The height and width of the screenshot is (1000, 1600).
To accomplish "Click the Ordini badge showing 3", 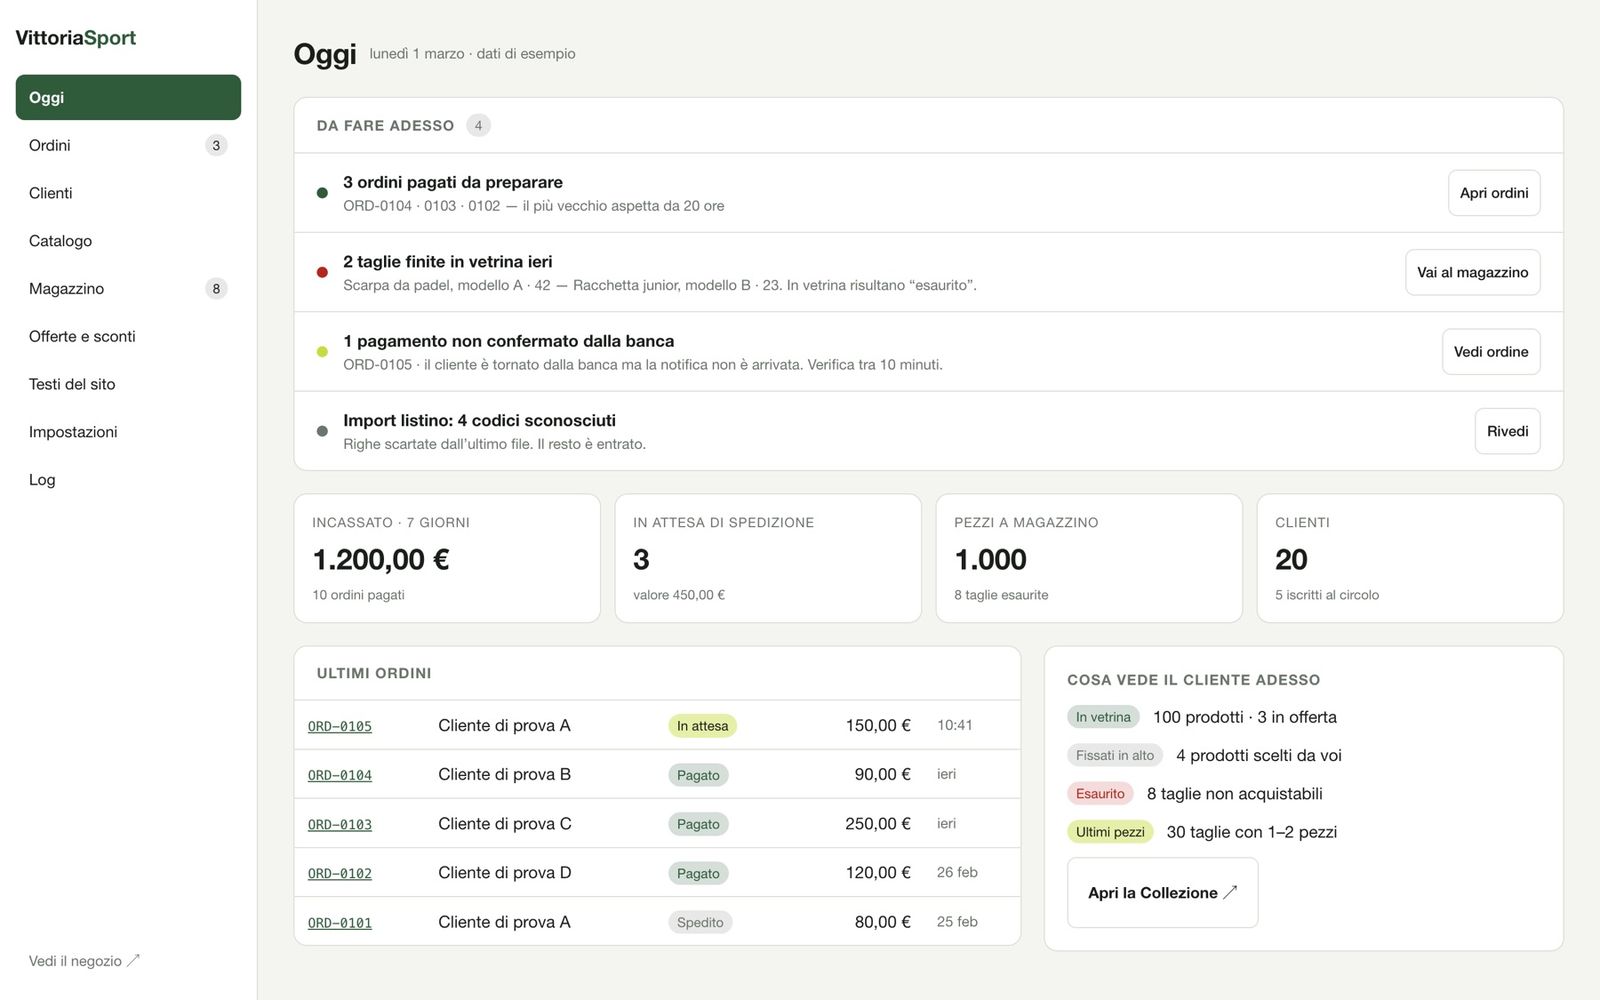I will 216,145.
